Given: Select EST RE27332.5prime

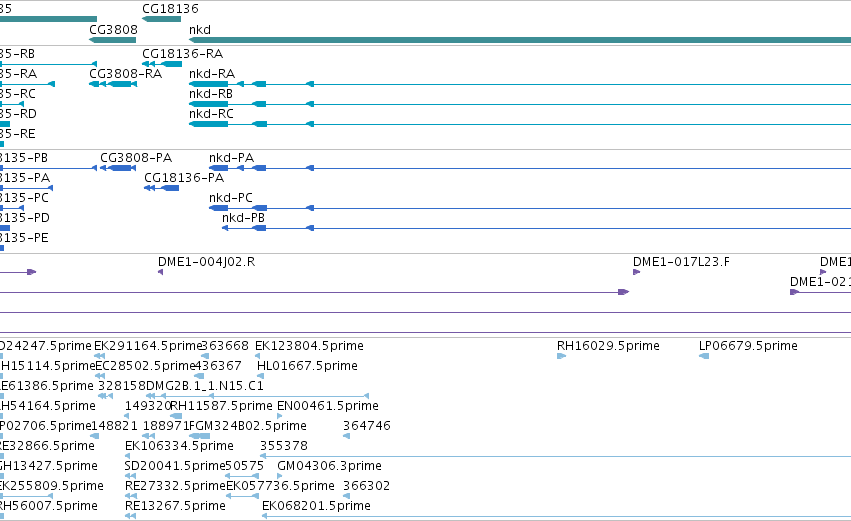Looking at the screenshot, I should [175, 487].
